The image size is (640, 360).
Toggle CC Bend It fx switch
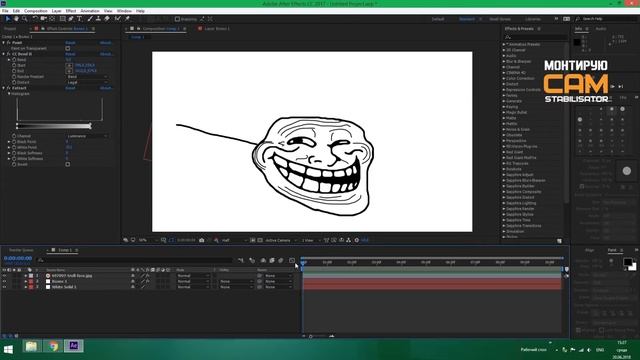(8, 54)
